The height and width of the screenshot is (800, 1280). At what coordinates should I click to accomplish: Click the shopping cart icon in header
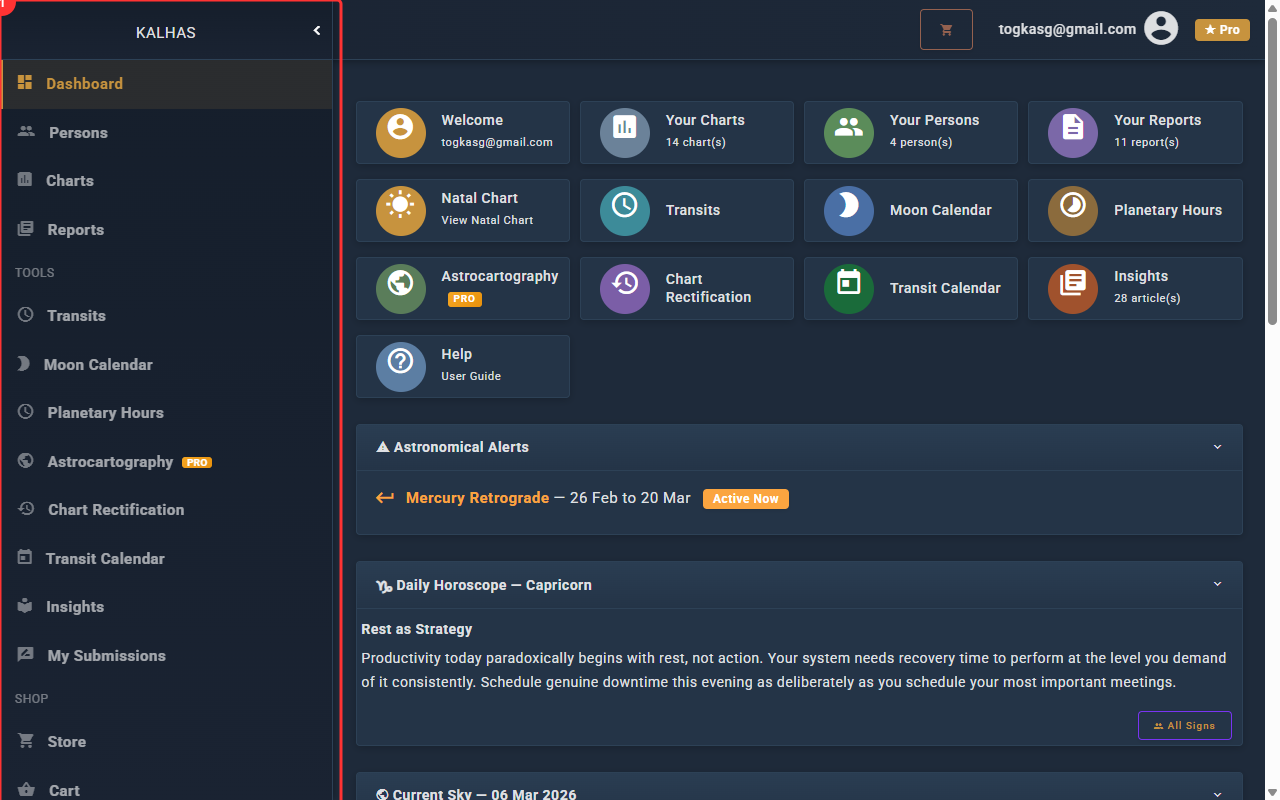point(946,30)
